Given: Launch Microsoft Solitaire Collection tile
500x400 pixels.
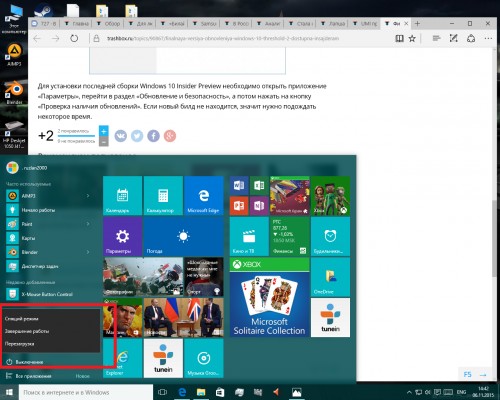Looking at the screenshot, I should 269,297.
